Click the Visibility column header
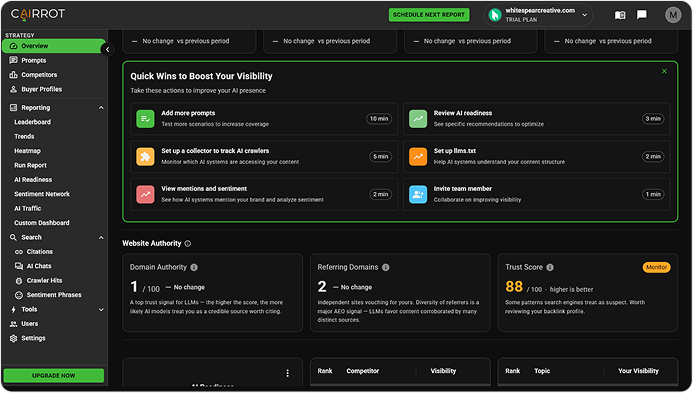Image resolution: width=693 pixels, height=393 pixels. [443, 371]
